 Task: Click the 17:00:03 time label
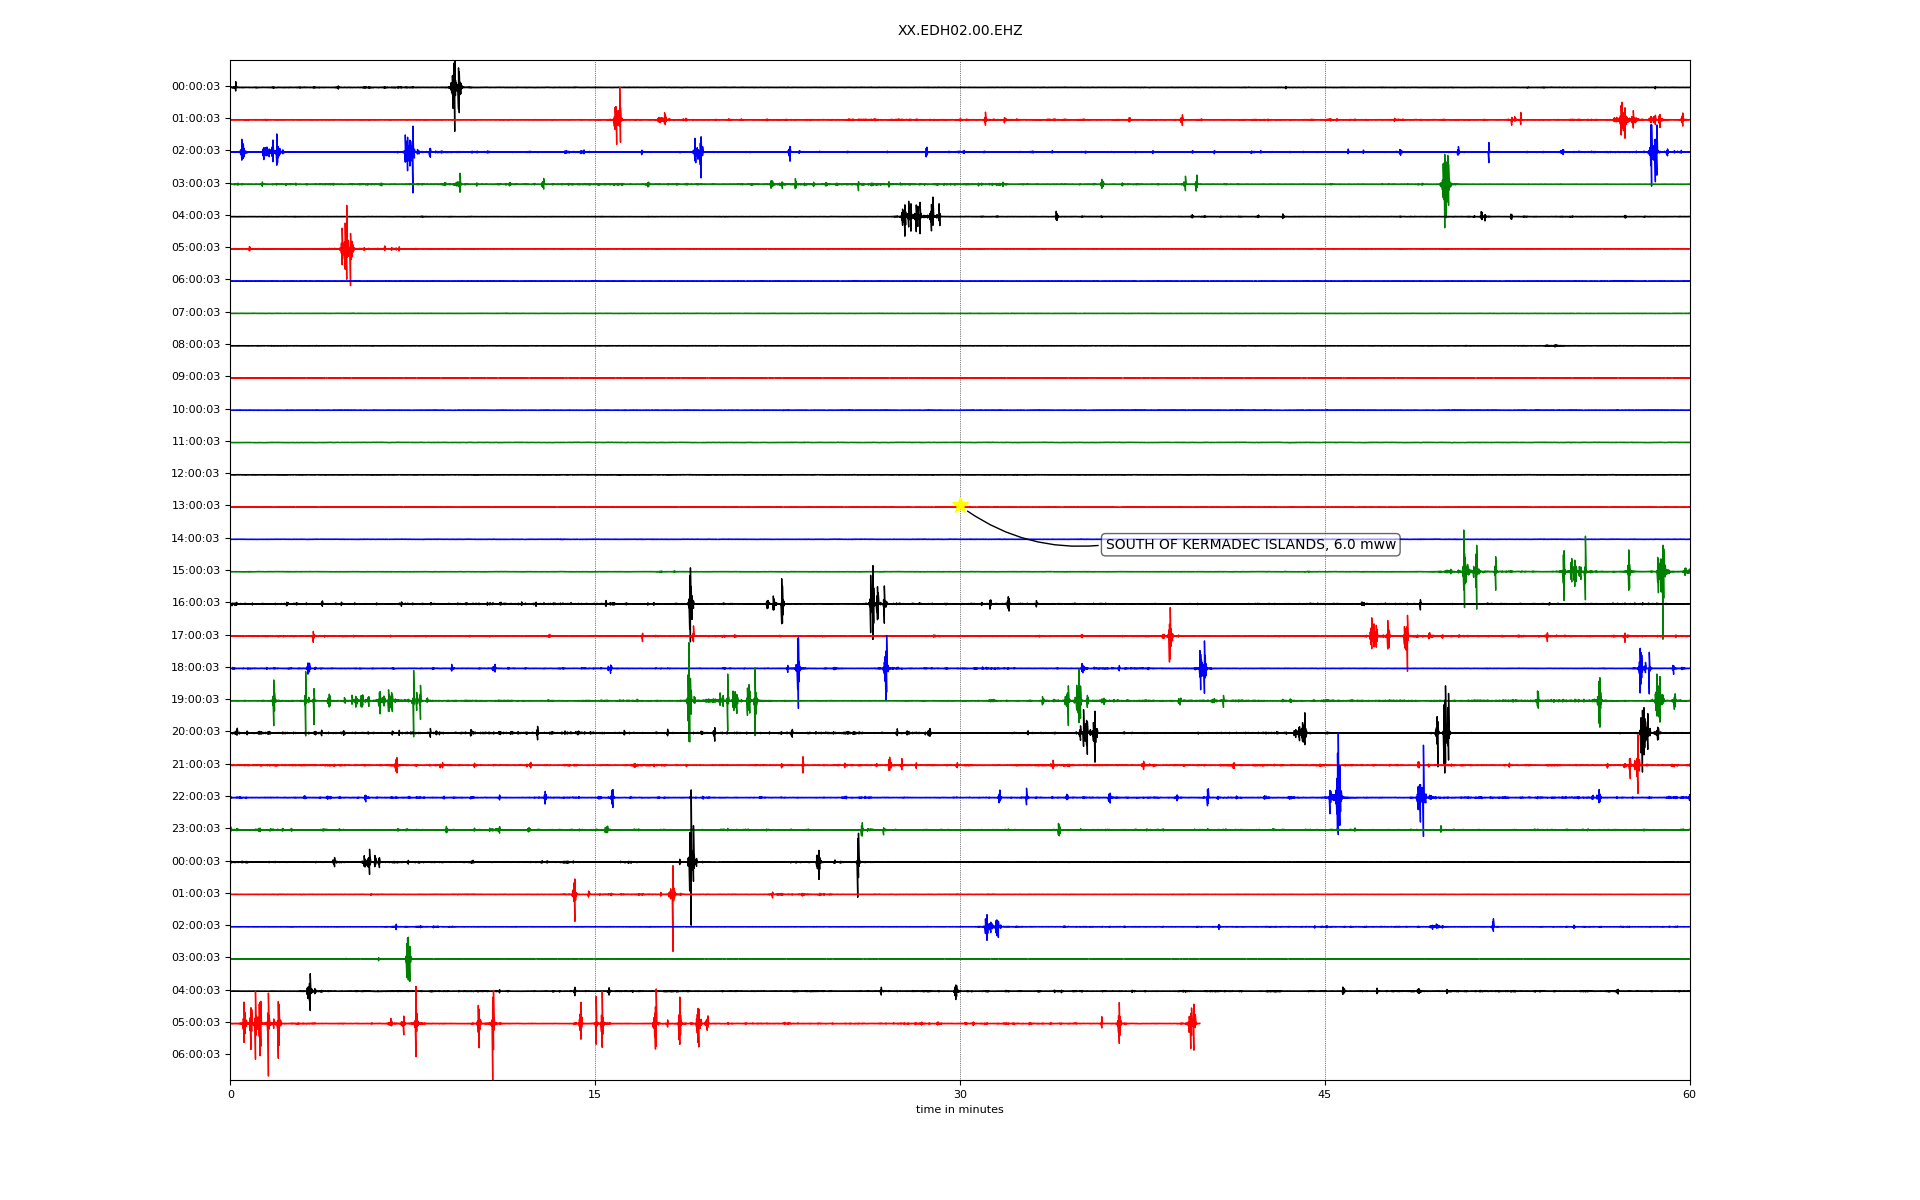[x=196, y=636]
